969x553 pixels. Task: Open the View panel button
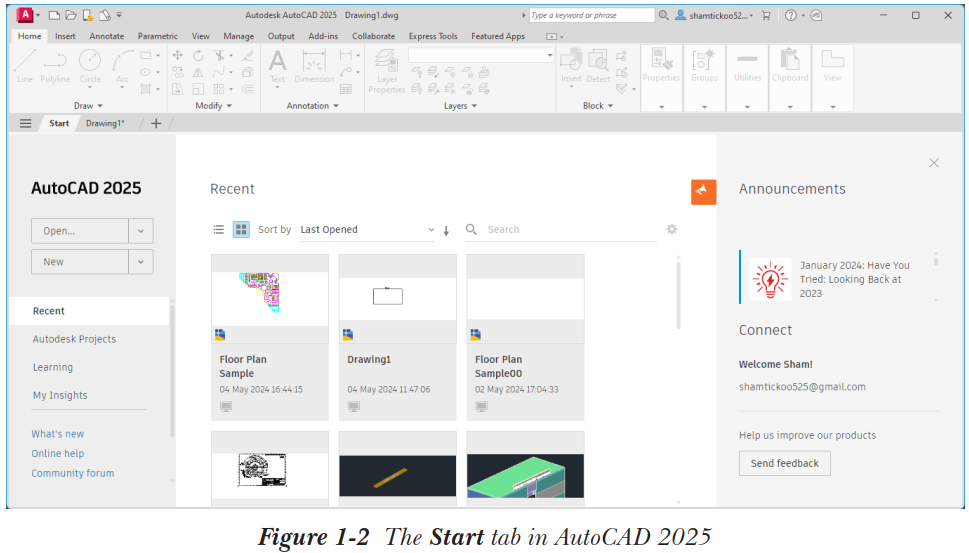click(x=832, y=78)
